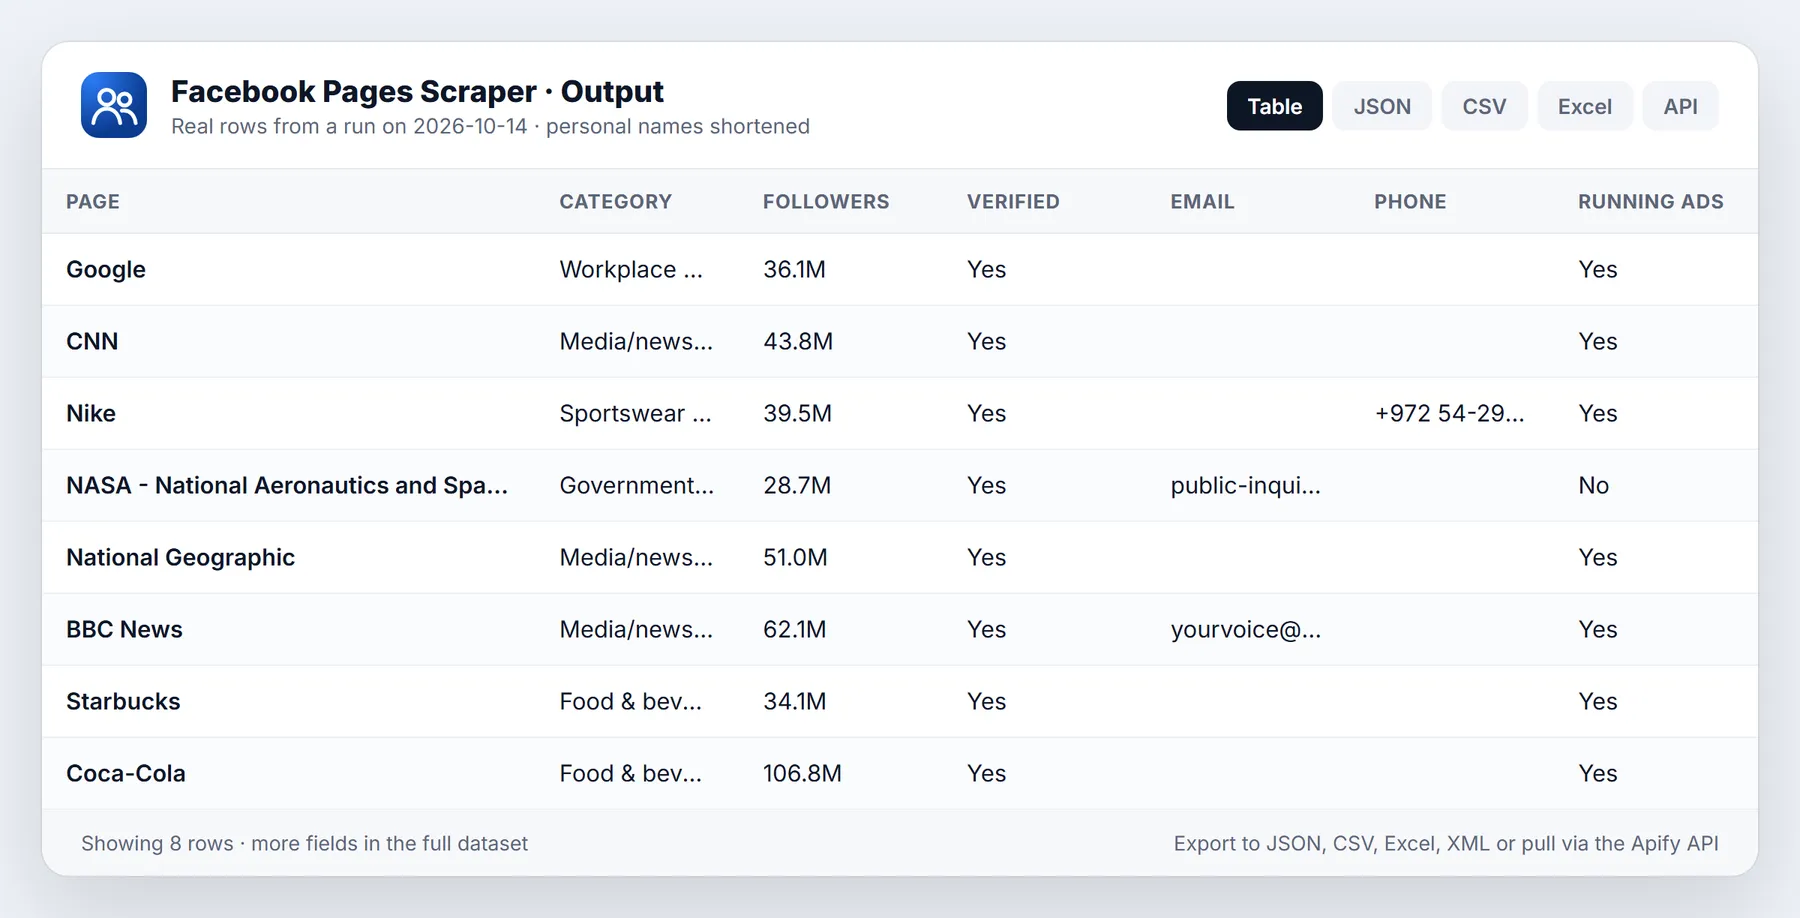Image resolution: width=1800 pixels, height=918 pixels.
Task: Click BBC News yourvoice@... email cell
Action: click(1245, 630)
